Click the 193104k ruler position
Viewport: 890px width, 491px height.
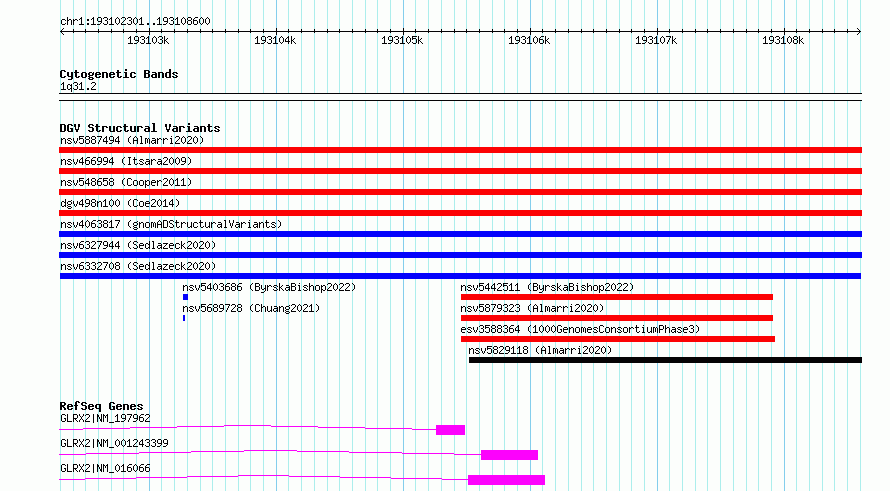(x=275, y=41)
